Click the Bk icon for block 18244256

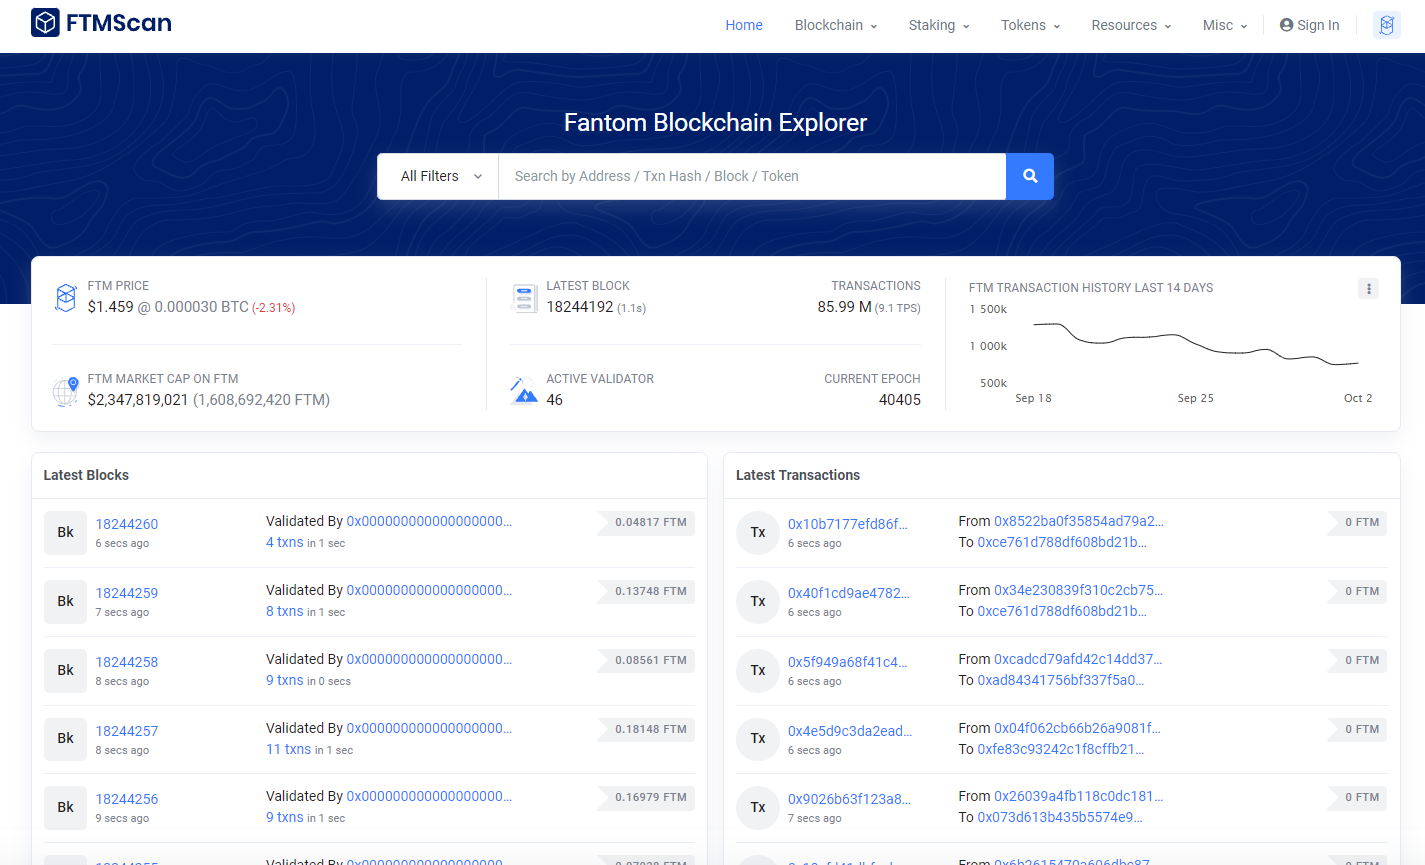(x=65, y=808)
